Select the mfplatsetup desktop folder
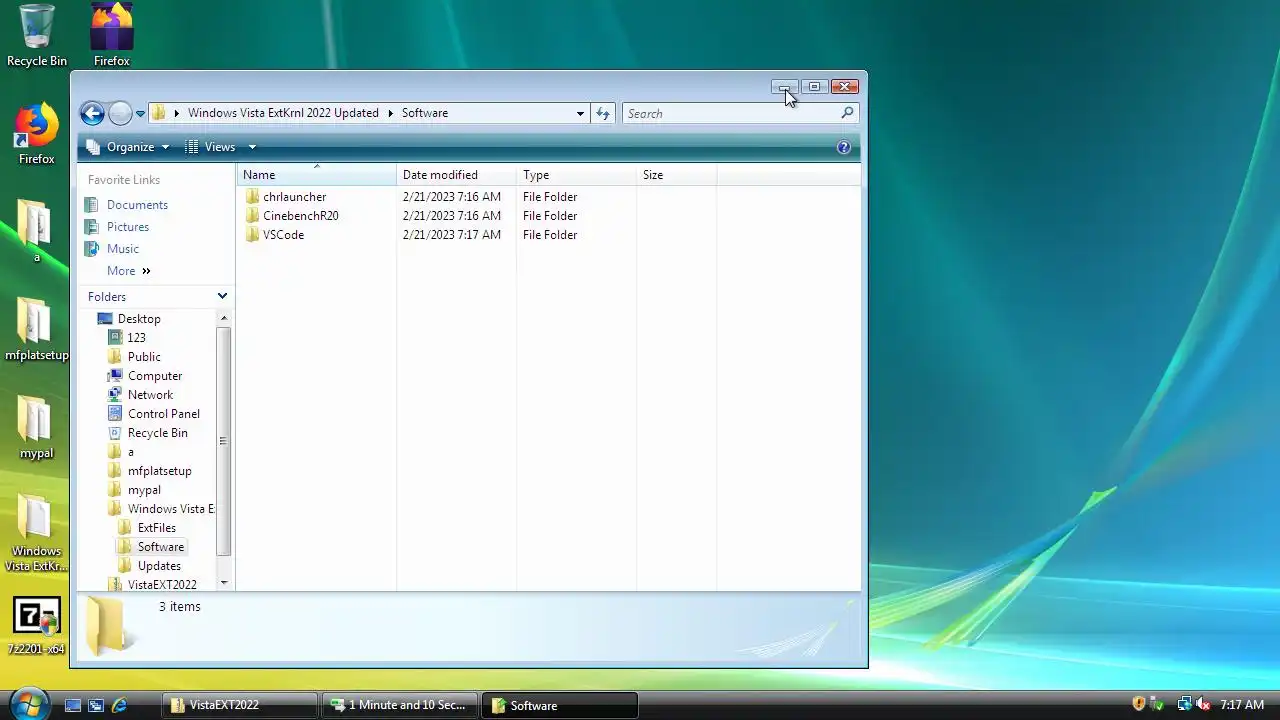This screenshot has height=720, width=1280. coord(37,329)
